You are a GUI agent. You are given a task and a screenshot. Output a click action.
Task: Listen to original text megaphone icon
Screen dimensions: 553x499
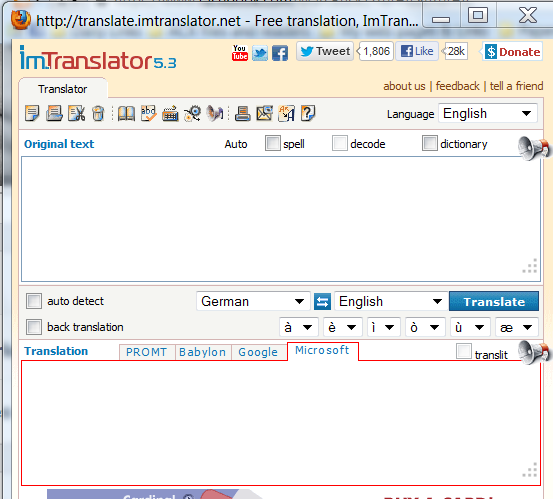534,148
